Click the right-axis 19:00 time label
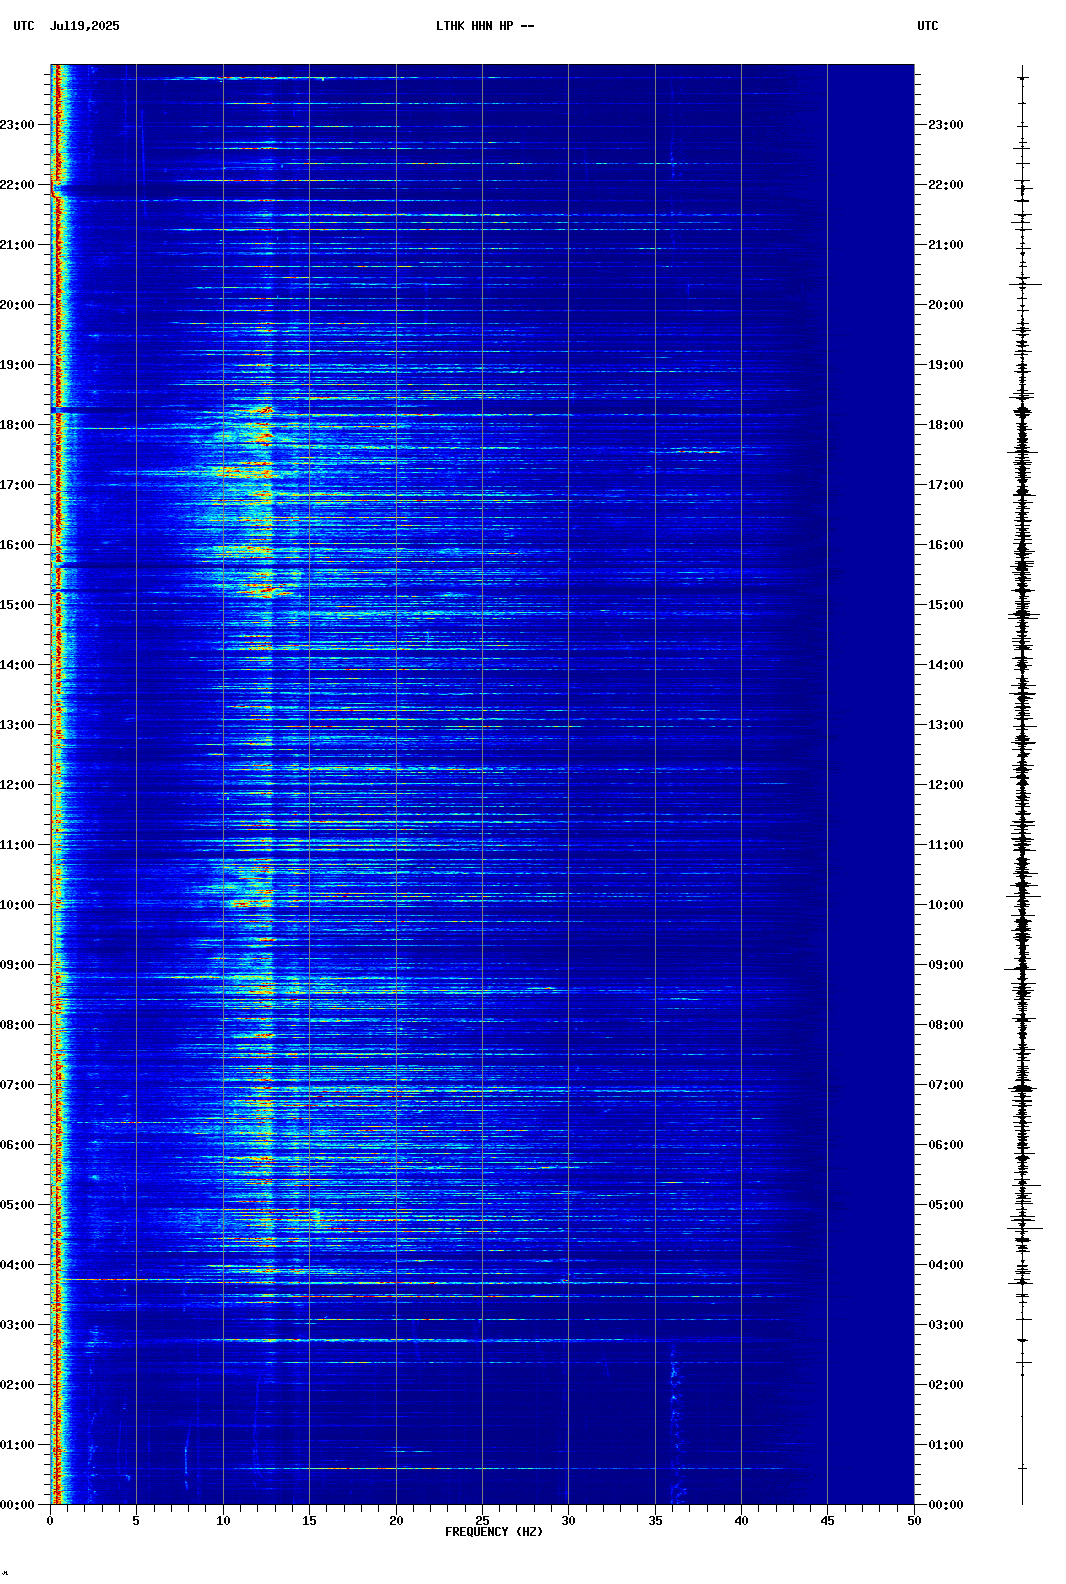Image resolution: width=1066 pixels, height=1584 pixels. click(x=946, y=365)
